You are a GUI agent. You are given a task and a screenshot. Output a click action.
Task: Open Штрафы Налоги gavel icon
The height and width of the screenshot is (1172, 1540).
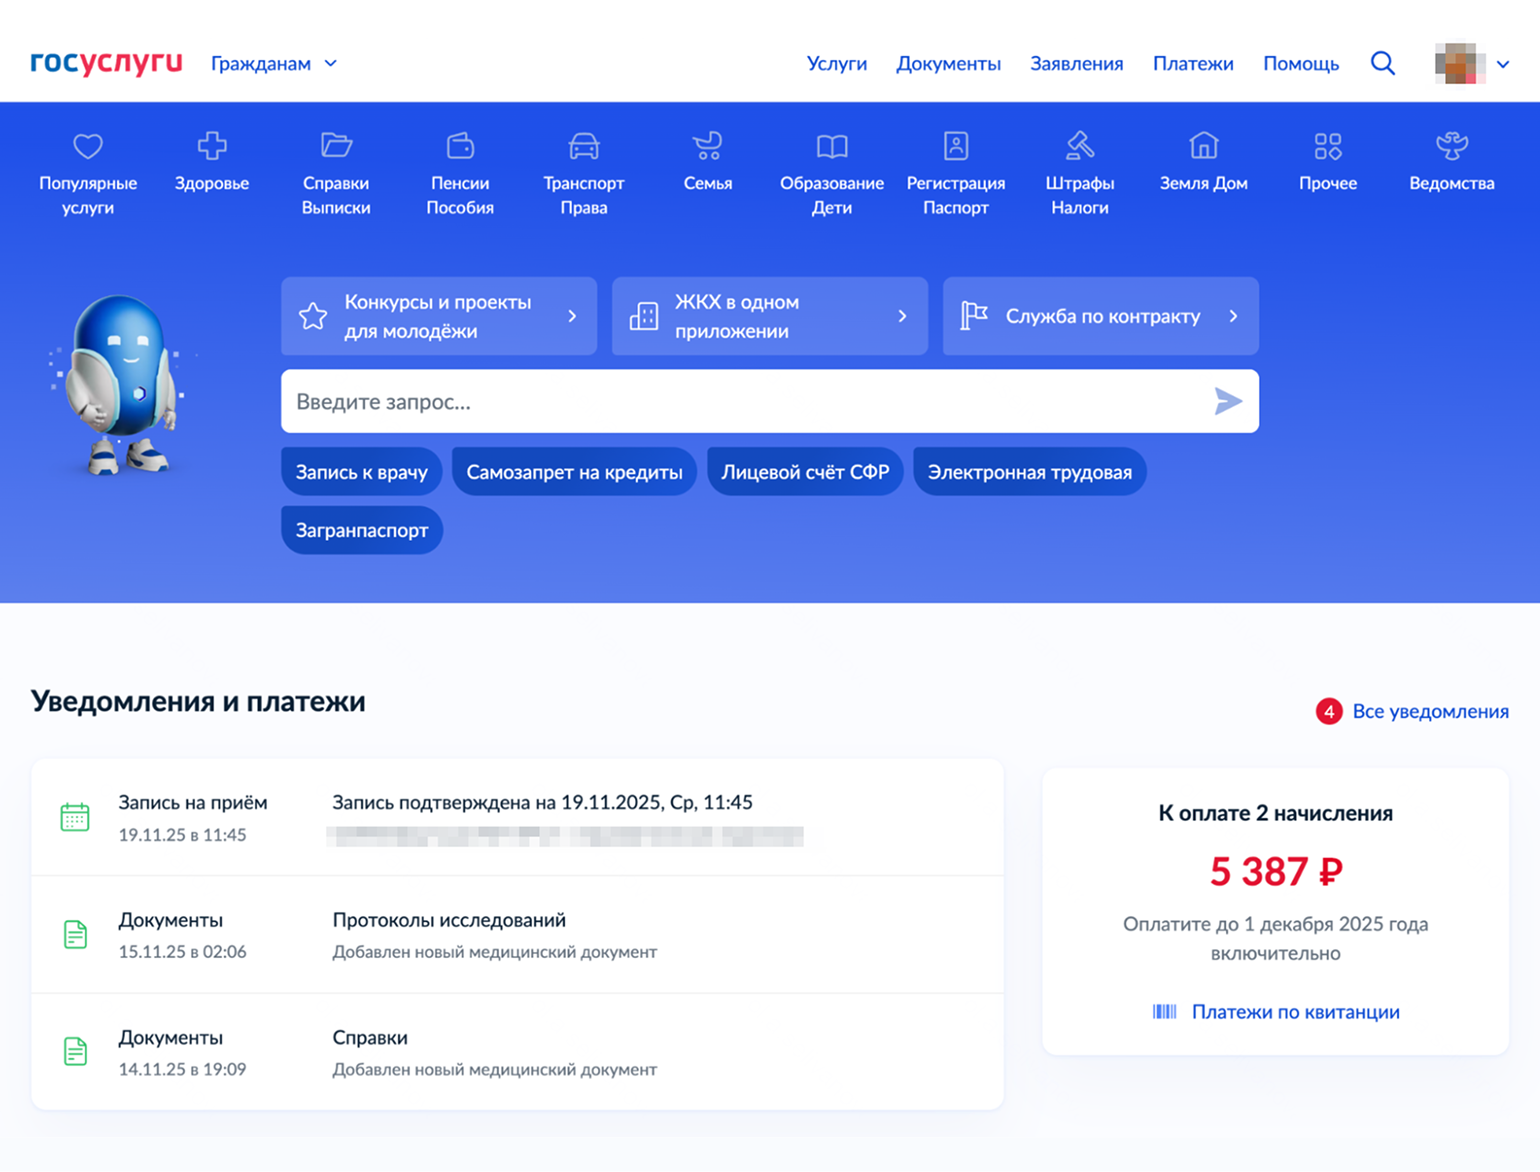coord(1080,146)
